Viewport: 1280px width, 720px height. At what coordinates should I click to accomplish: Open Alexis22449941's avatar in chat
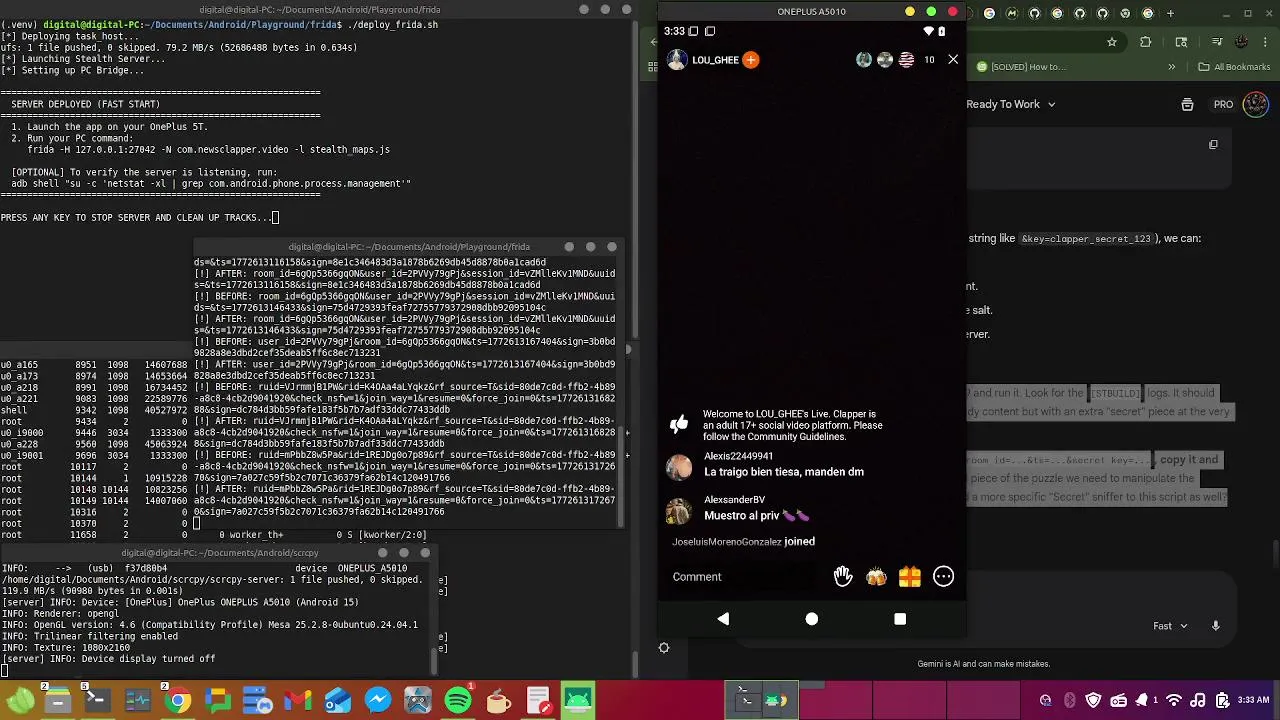coord(679,467)
